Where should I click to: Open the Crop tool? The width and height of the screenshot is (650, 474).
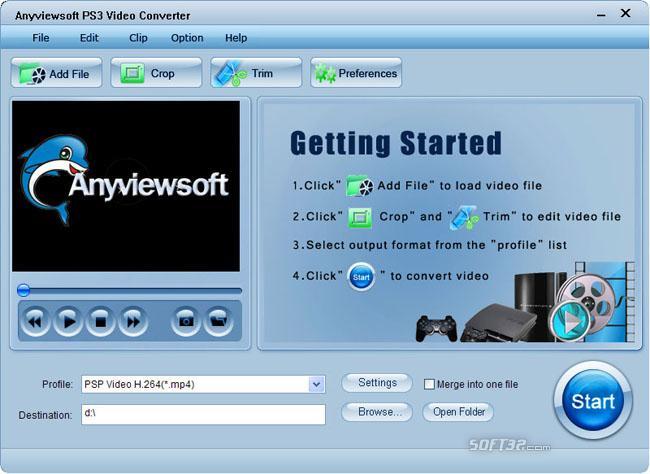coord(156,73)
